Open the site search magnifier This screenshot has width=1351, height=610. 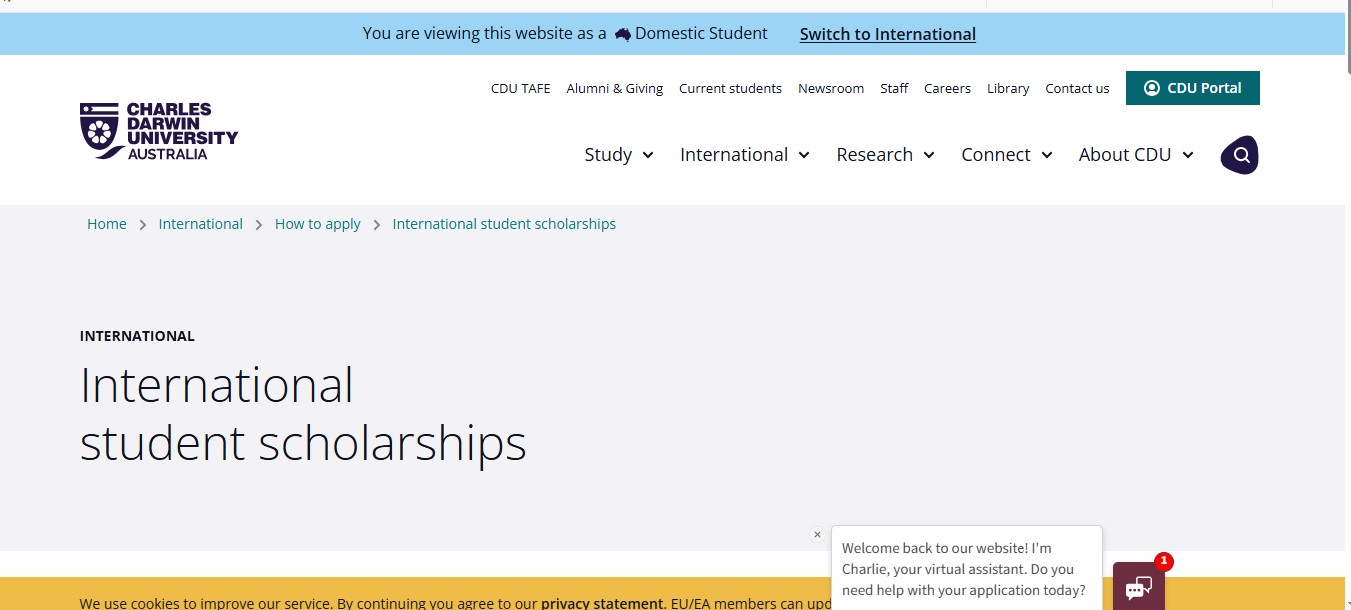click(x=1240, y=154)
